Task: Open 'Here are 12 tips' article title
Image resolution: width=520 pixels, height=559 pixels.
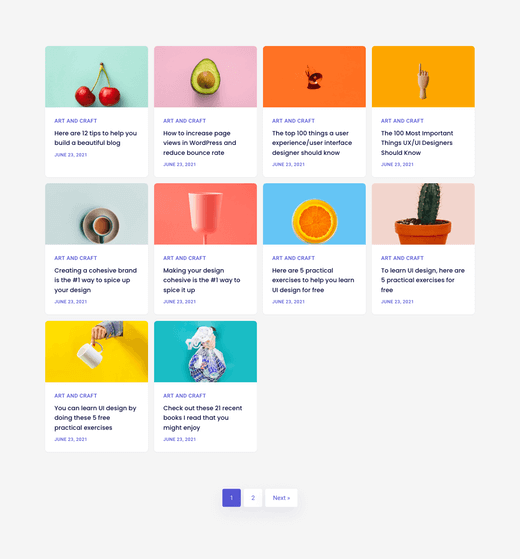Action: click(x=96, y=138)
